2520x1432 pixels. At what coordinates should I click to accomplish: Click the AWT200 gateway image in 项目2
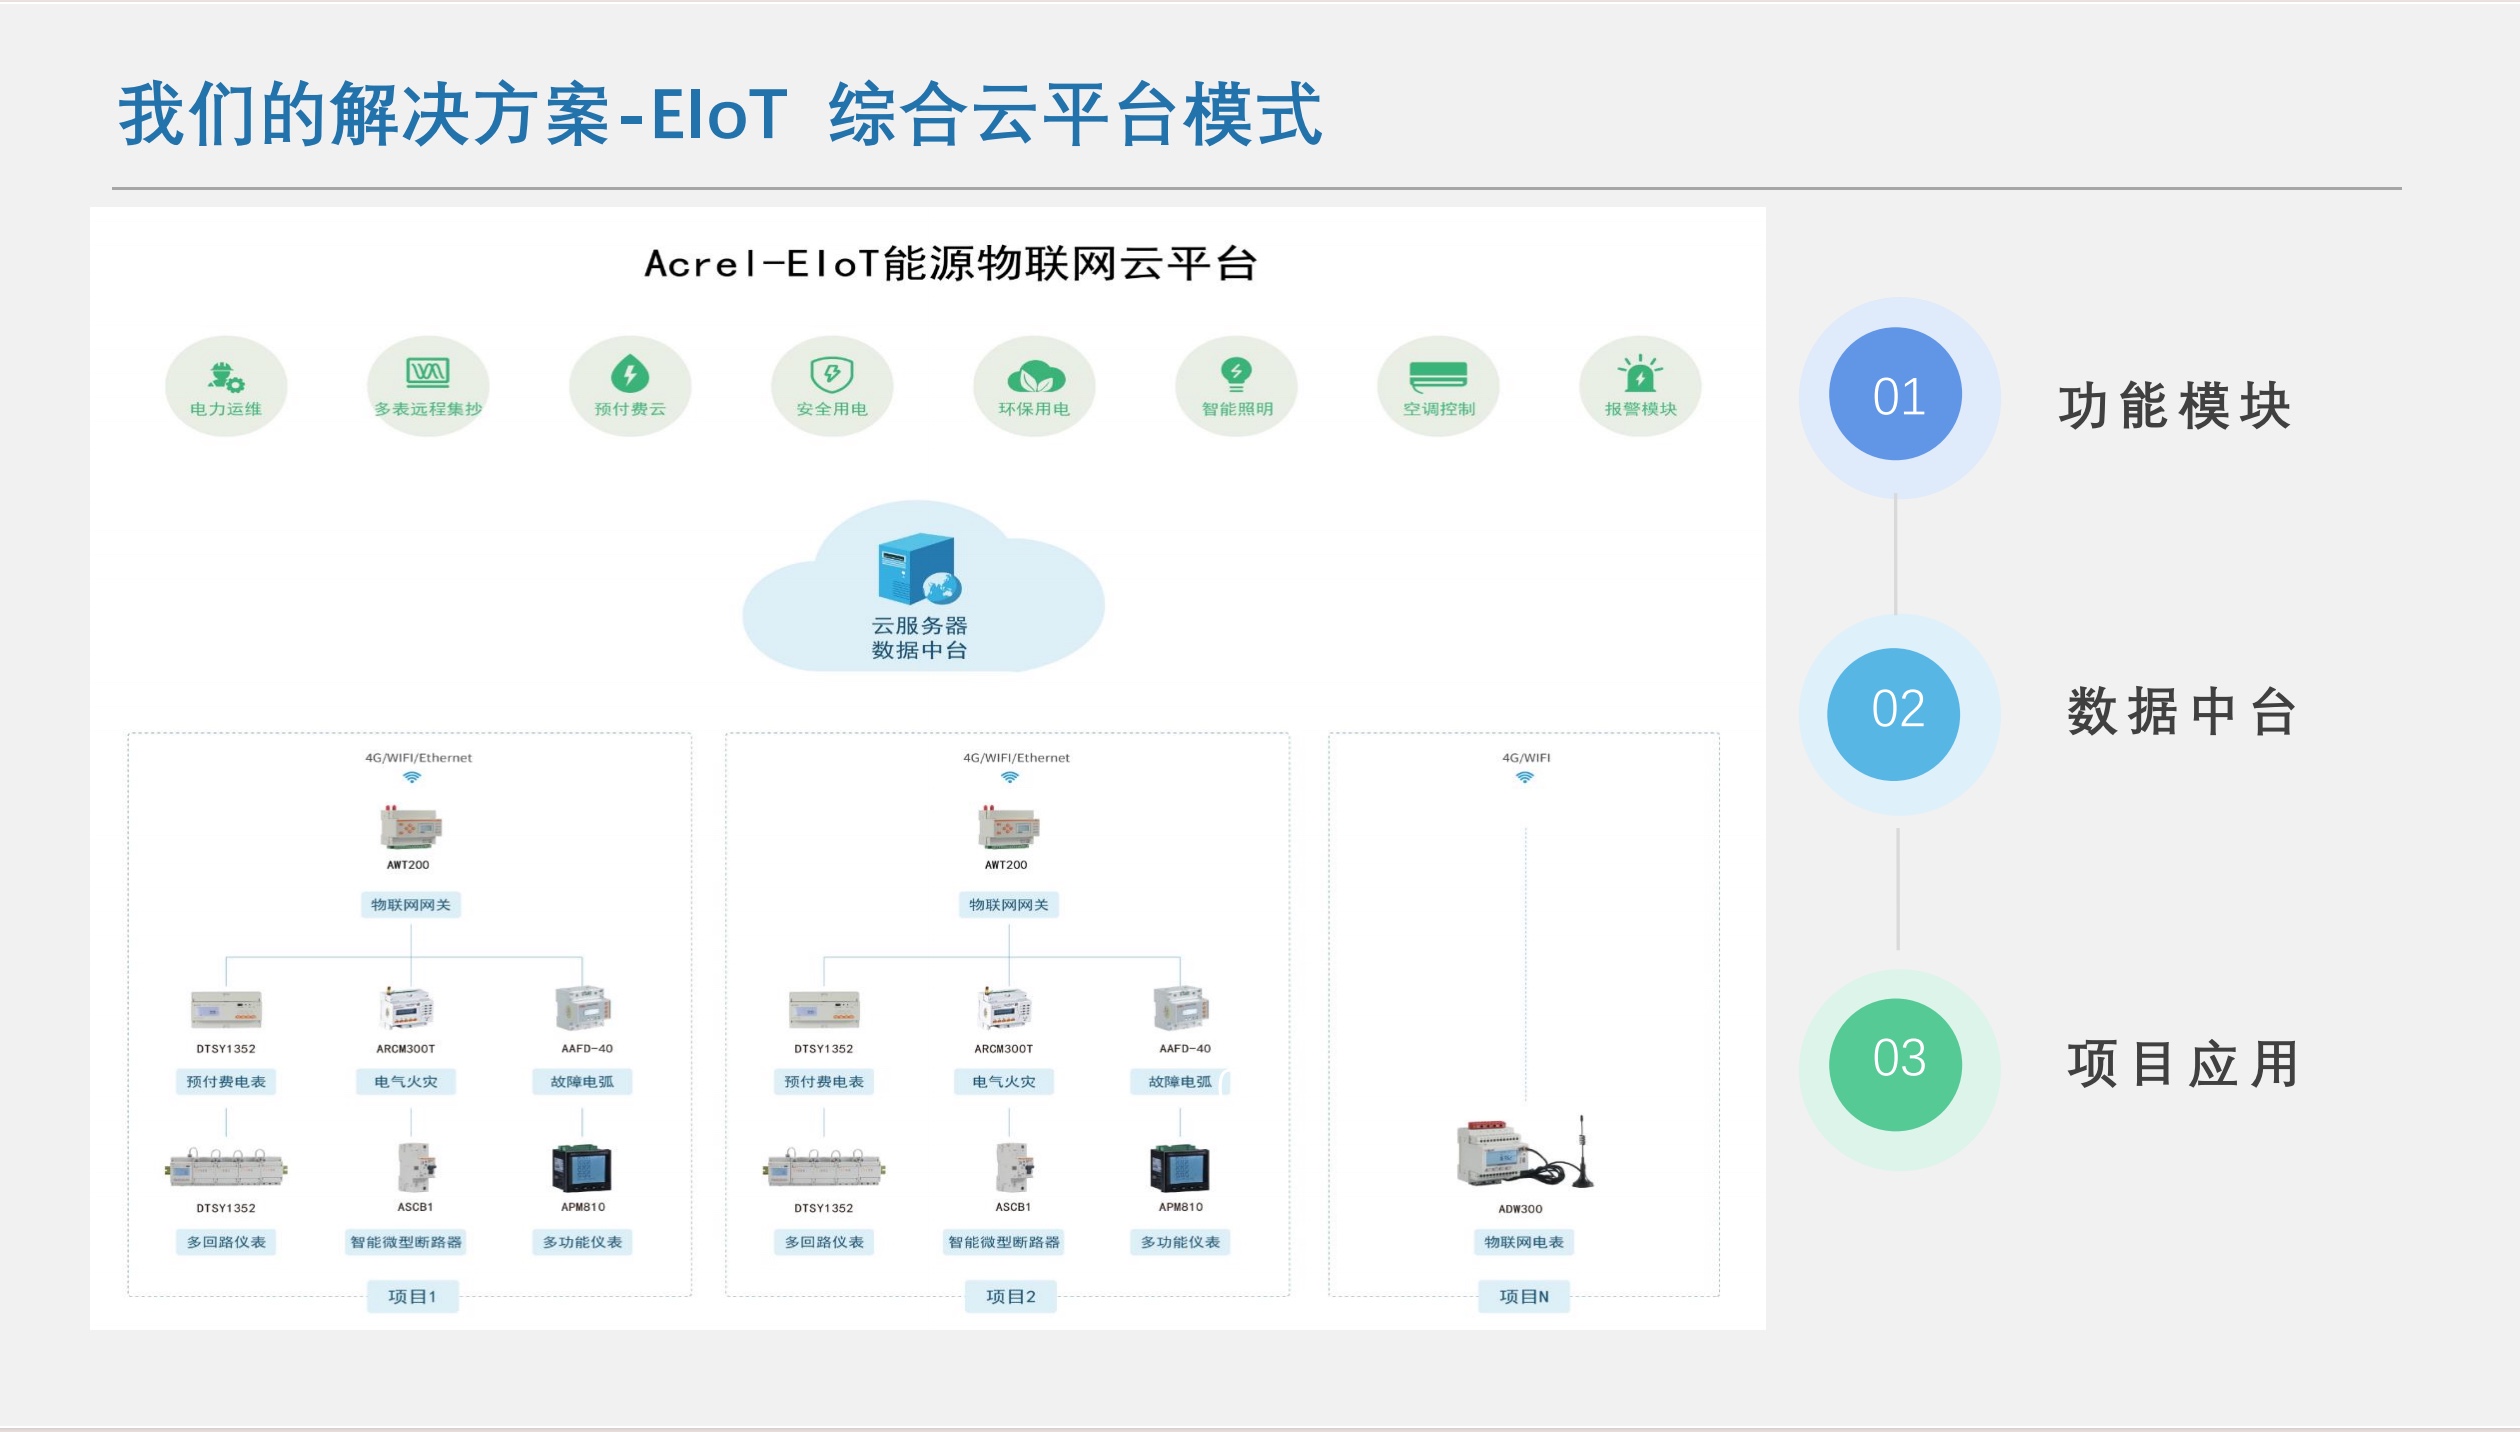1008,827
